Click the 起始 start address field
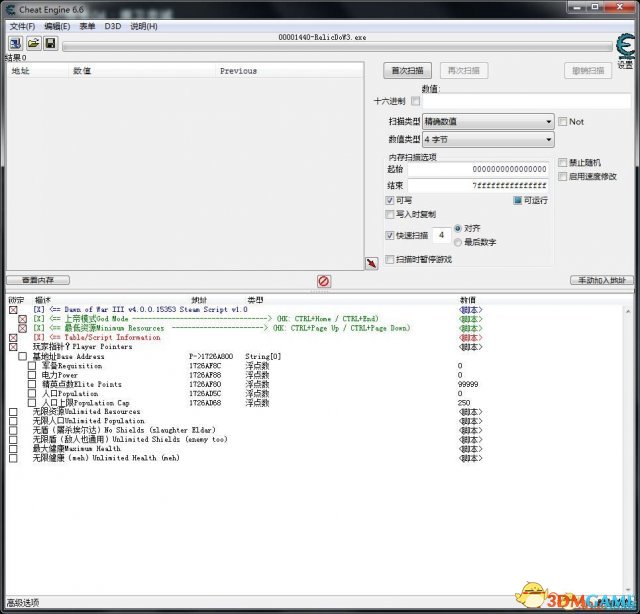 [478, 169]
